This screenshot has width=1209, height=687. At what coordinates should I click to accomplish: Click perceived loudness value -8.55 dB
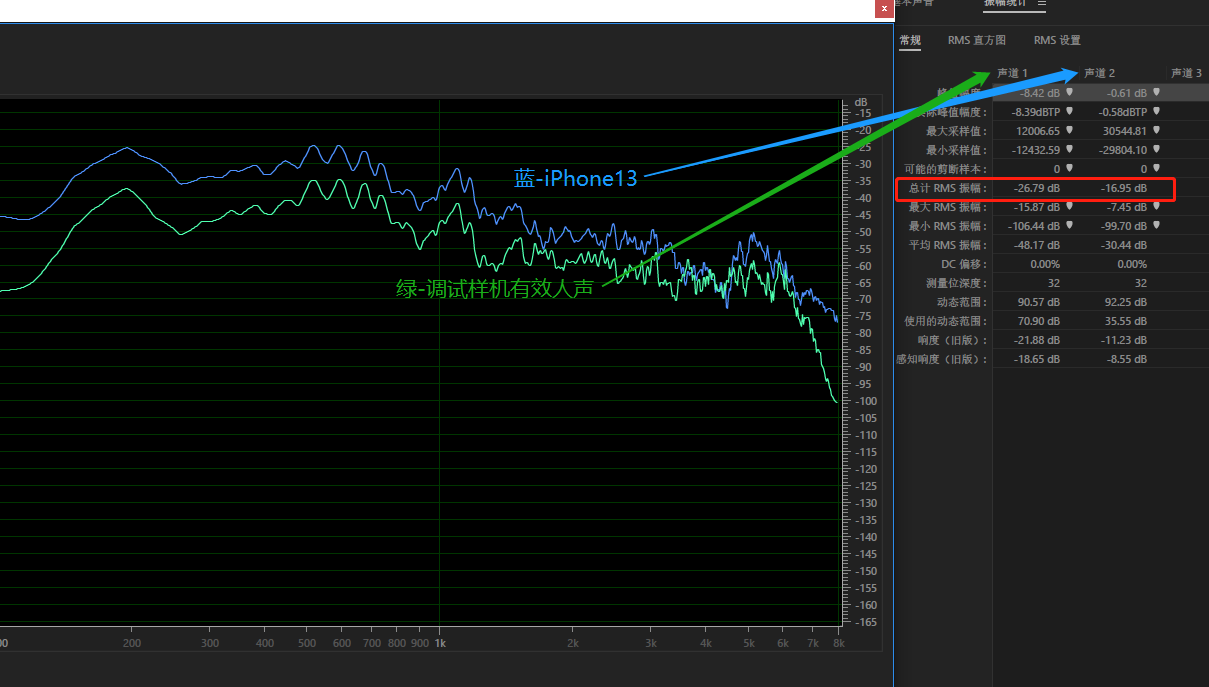tap(1127, 359)
